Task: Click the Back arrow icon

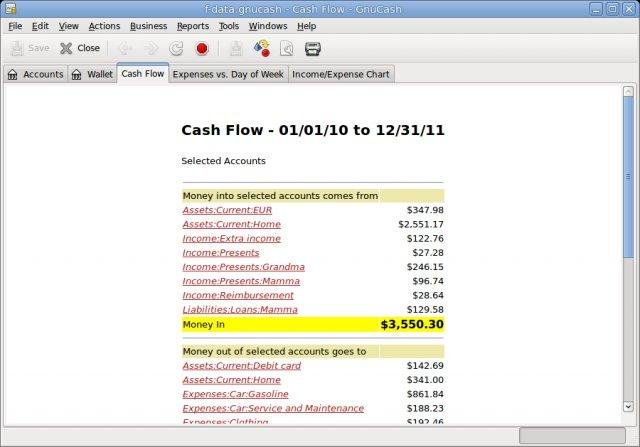Action: click(x=125, y=48)
